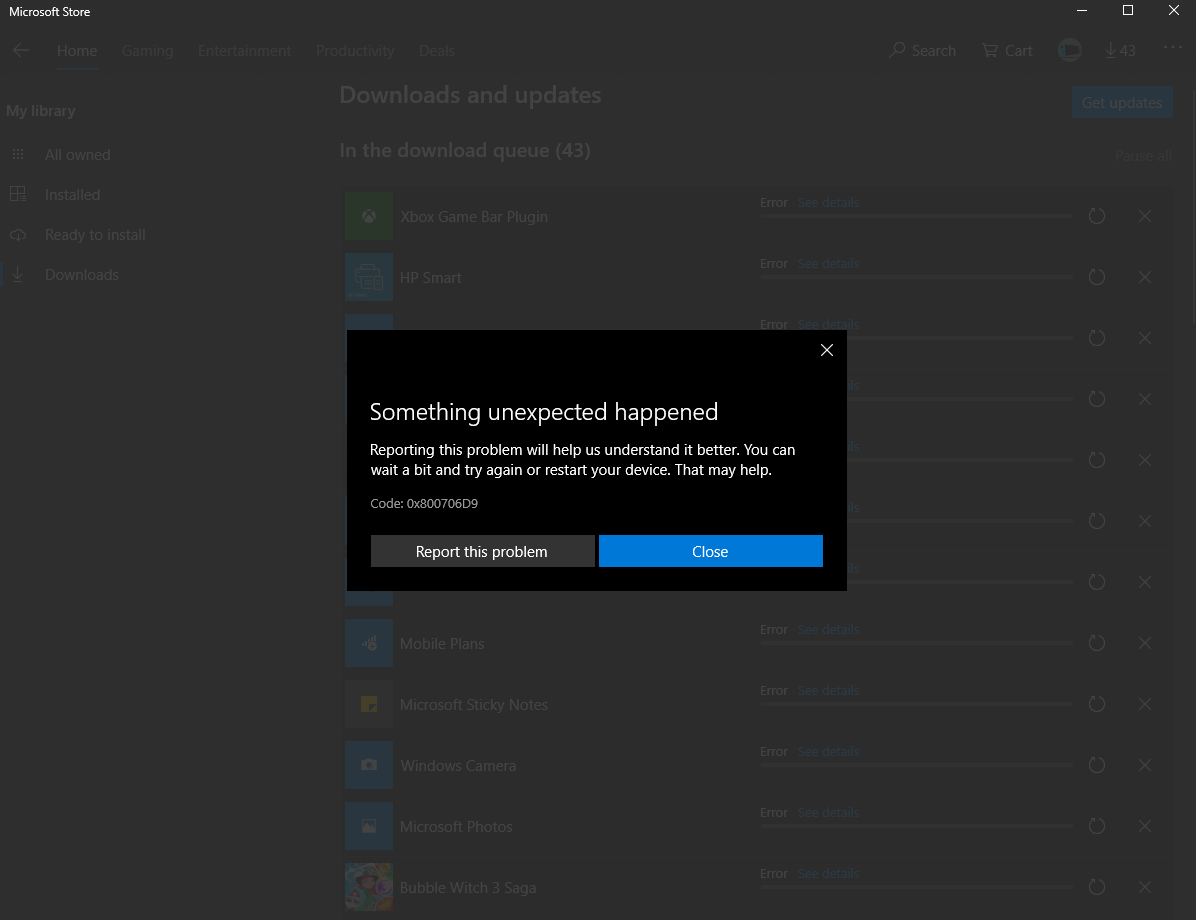Open downloads indicator showing 43
This screenshot has width=1196, height=920.
point(1120,50)
